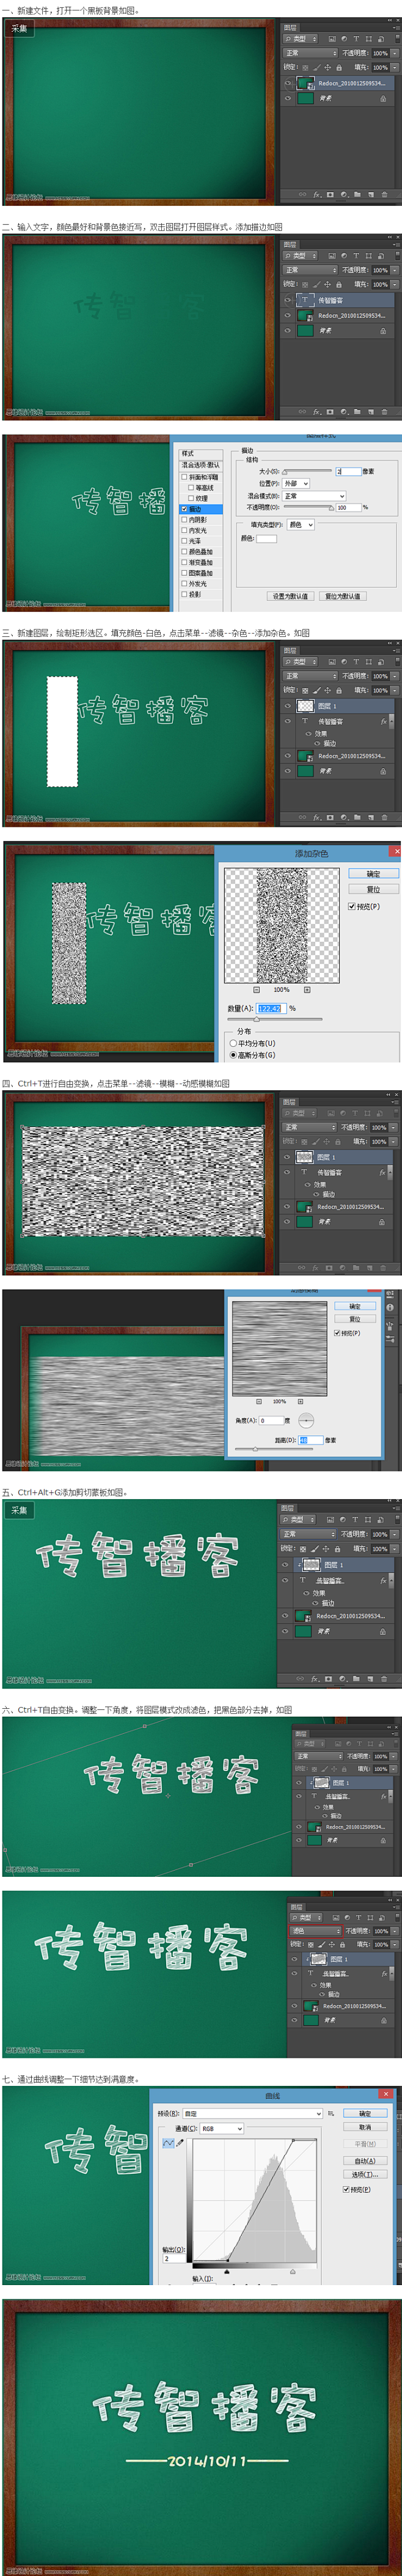Click 图层 tab in 滤色 panel

[x=297, y=1907]
